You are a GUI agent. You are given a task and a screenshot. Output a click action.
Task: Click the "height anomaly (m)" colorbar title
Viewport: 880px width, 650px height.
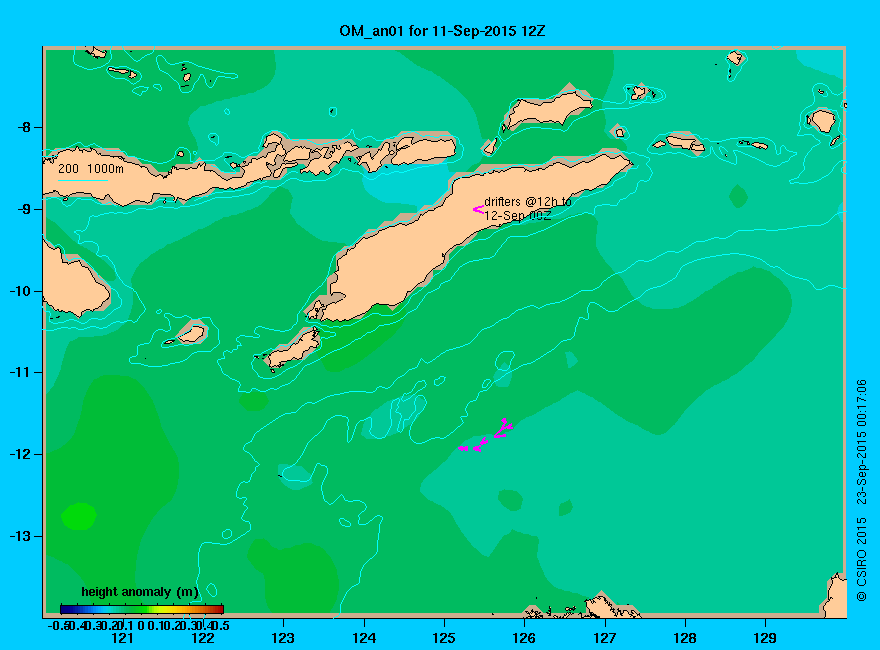[140, 592]
